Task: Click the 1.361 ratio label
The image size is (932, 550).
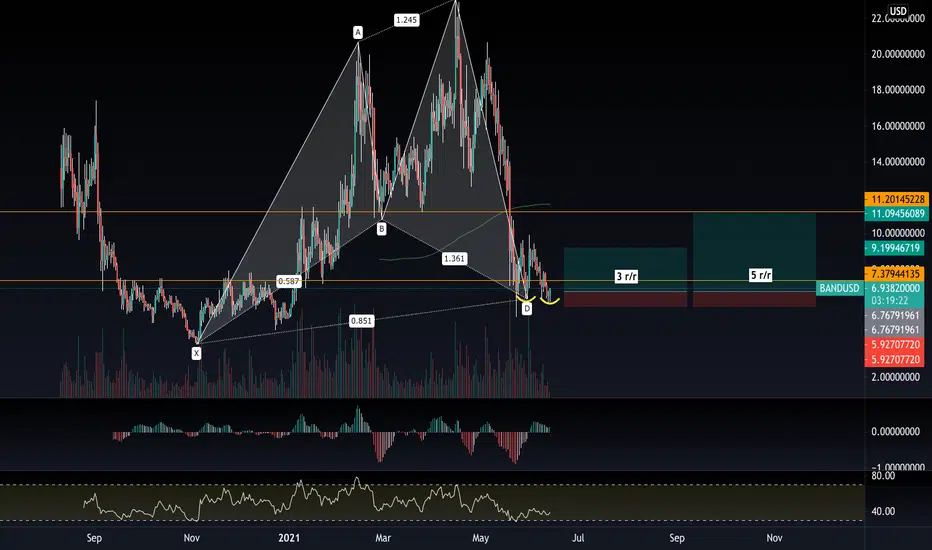Action: (454, 259)
